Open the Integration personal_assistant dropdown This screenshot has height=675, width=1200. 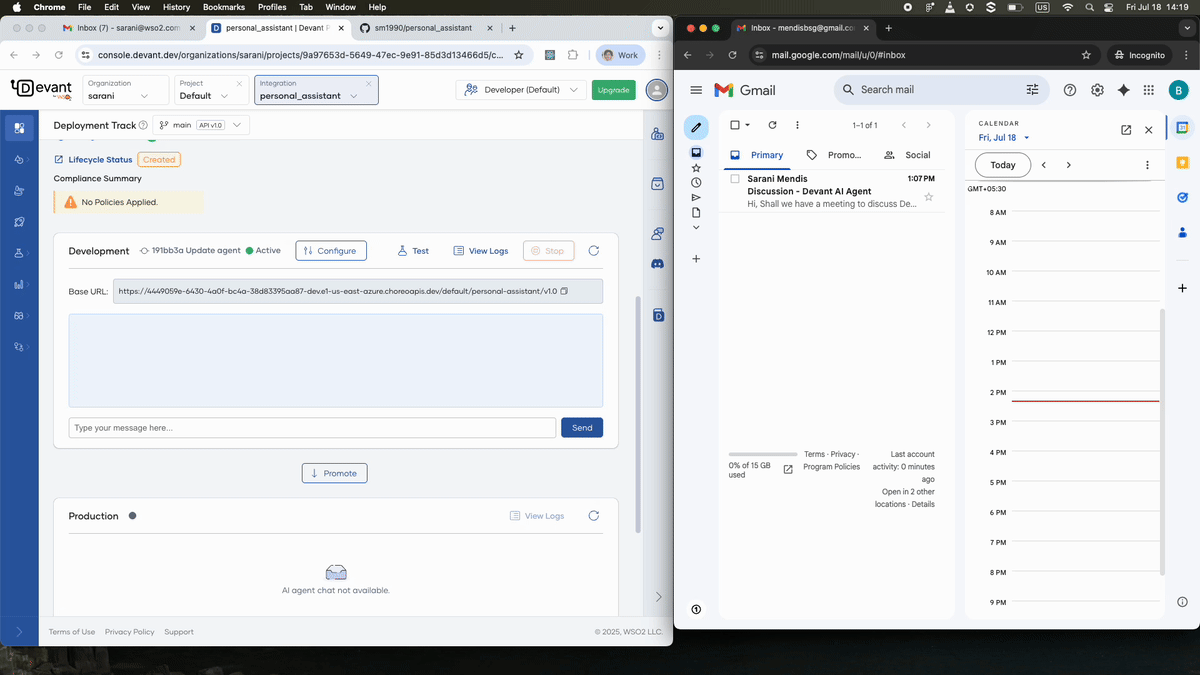[316, 90]
